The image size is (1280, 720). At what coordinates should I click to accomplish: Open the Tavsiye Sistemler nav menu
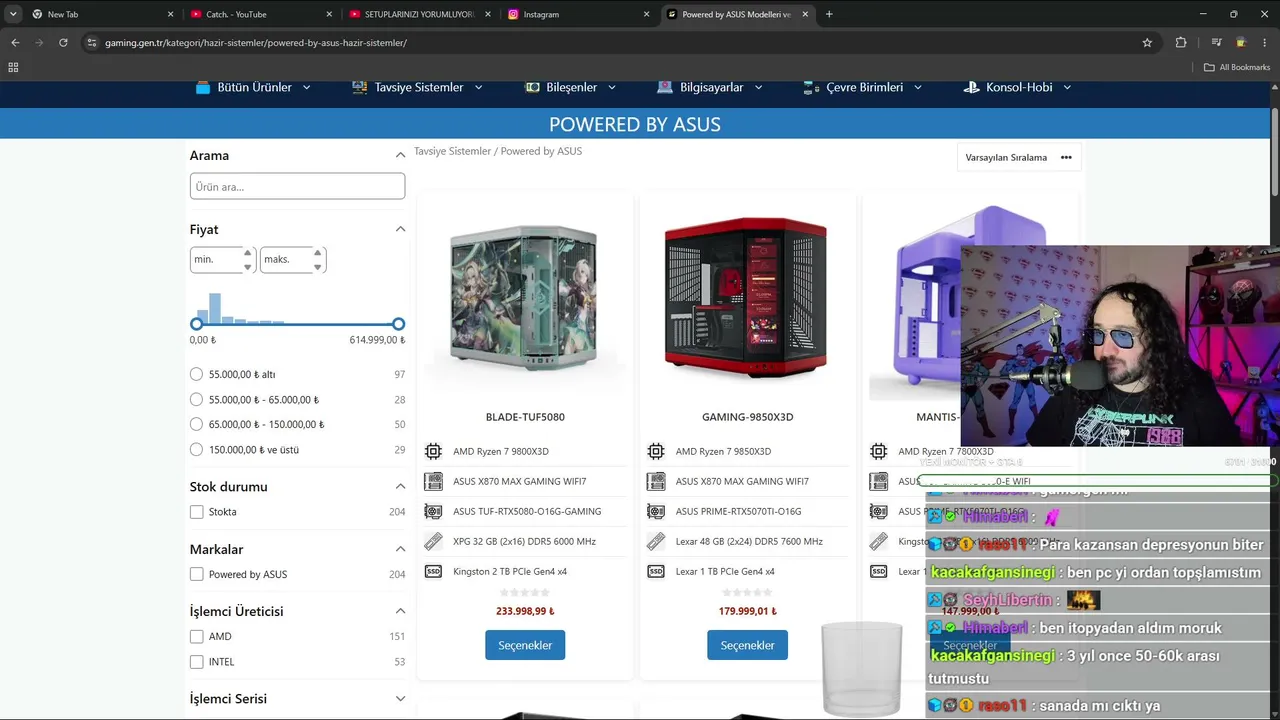[418, 87]
